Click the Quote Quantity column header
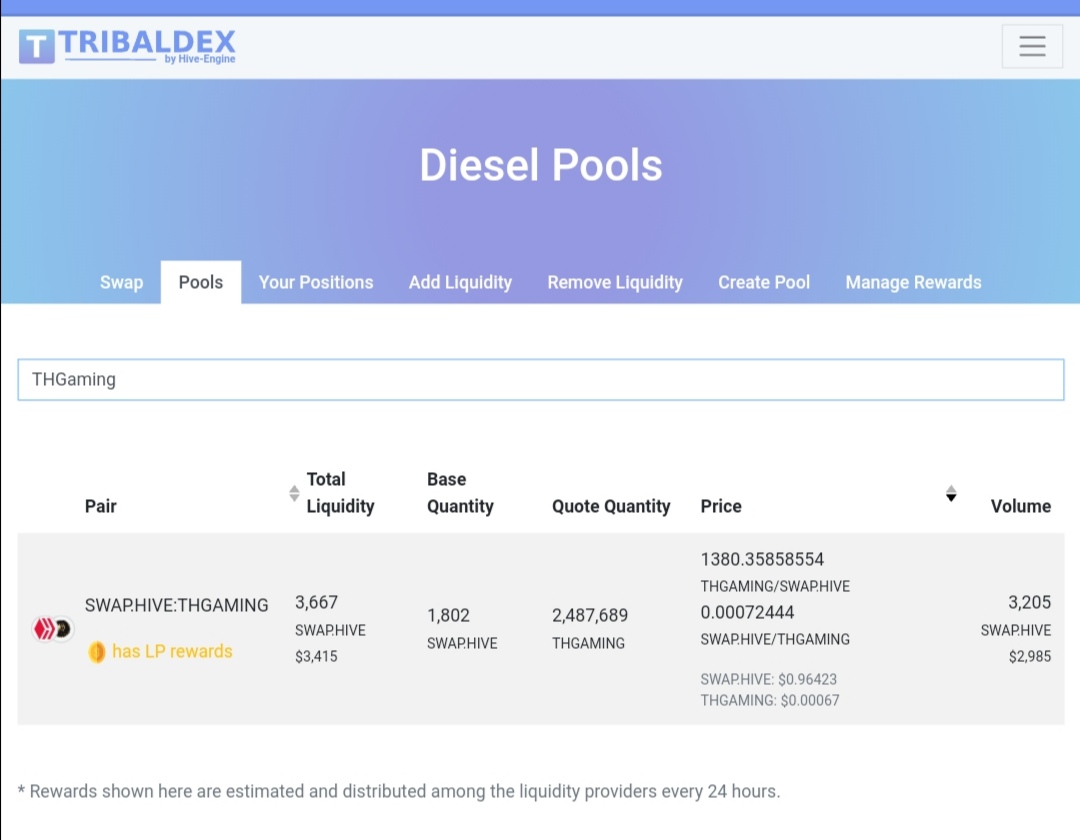Screen dimensions: 1080x840 click(x=611, y=506)
